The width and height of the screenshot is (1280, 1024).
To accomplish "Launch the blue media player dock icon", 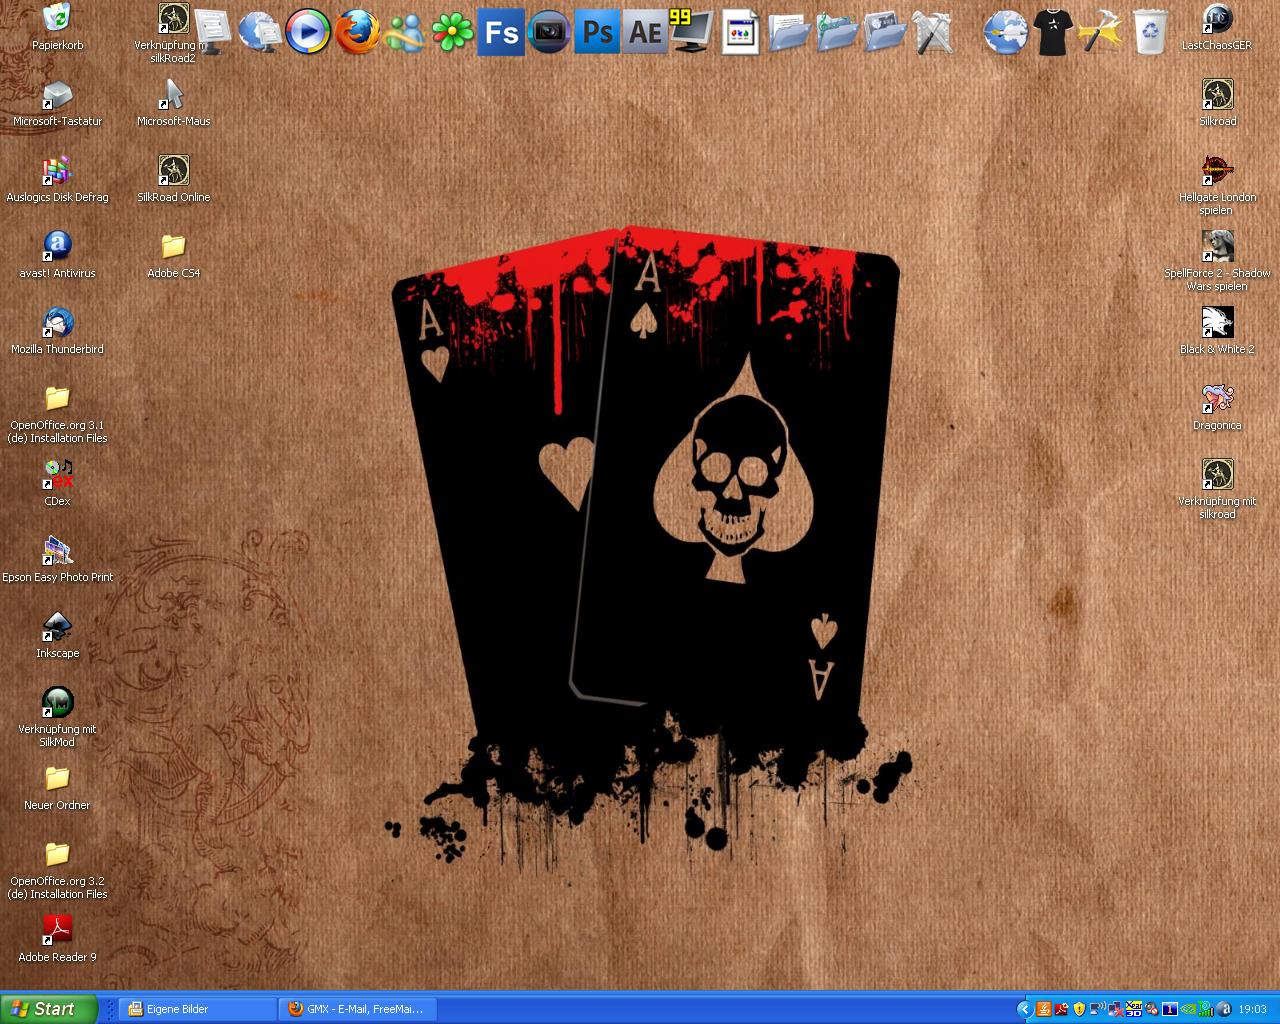I will [x=307, y=32].
